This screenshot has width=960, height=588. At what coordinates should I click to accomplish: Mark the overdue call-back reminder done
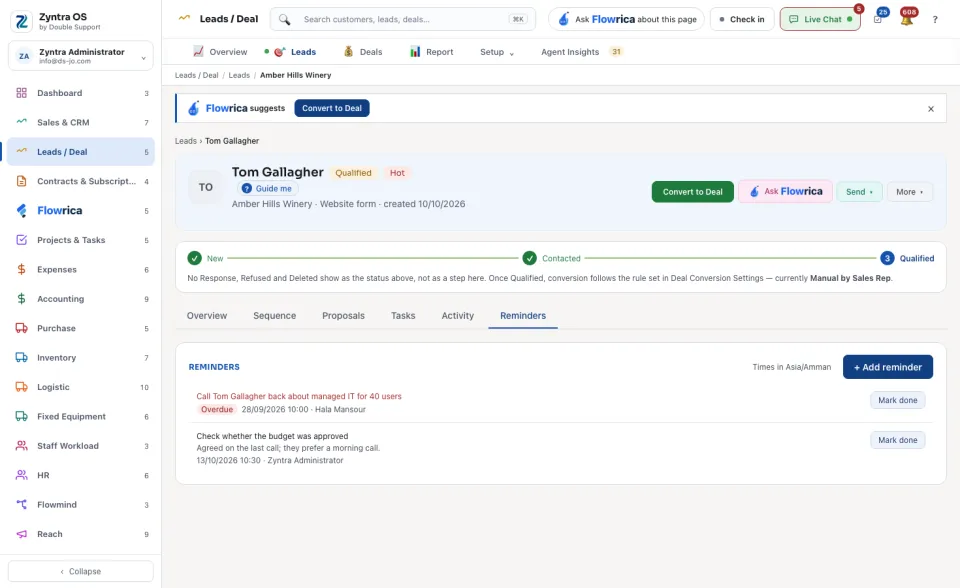point(898,400)
